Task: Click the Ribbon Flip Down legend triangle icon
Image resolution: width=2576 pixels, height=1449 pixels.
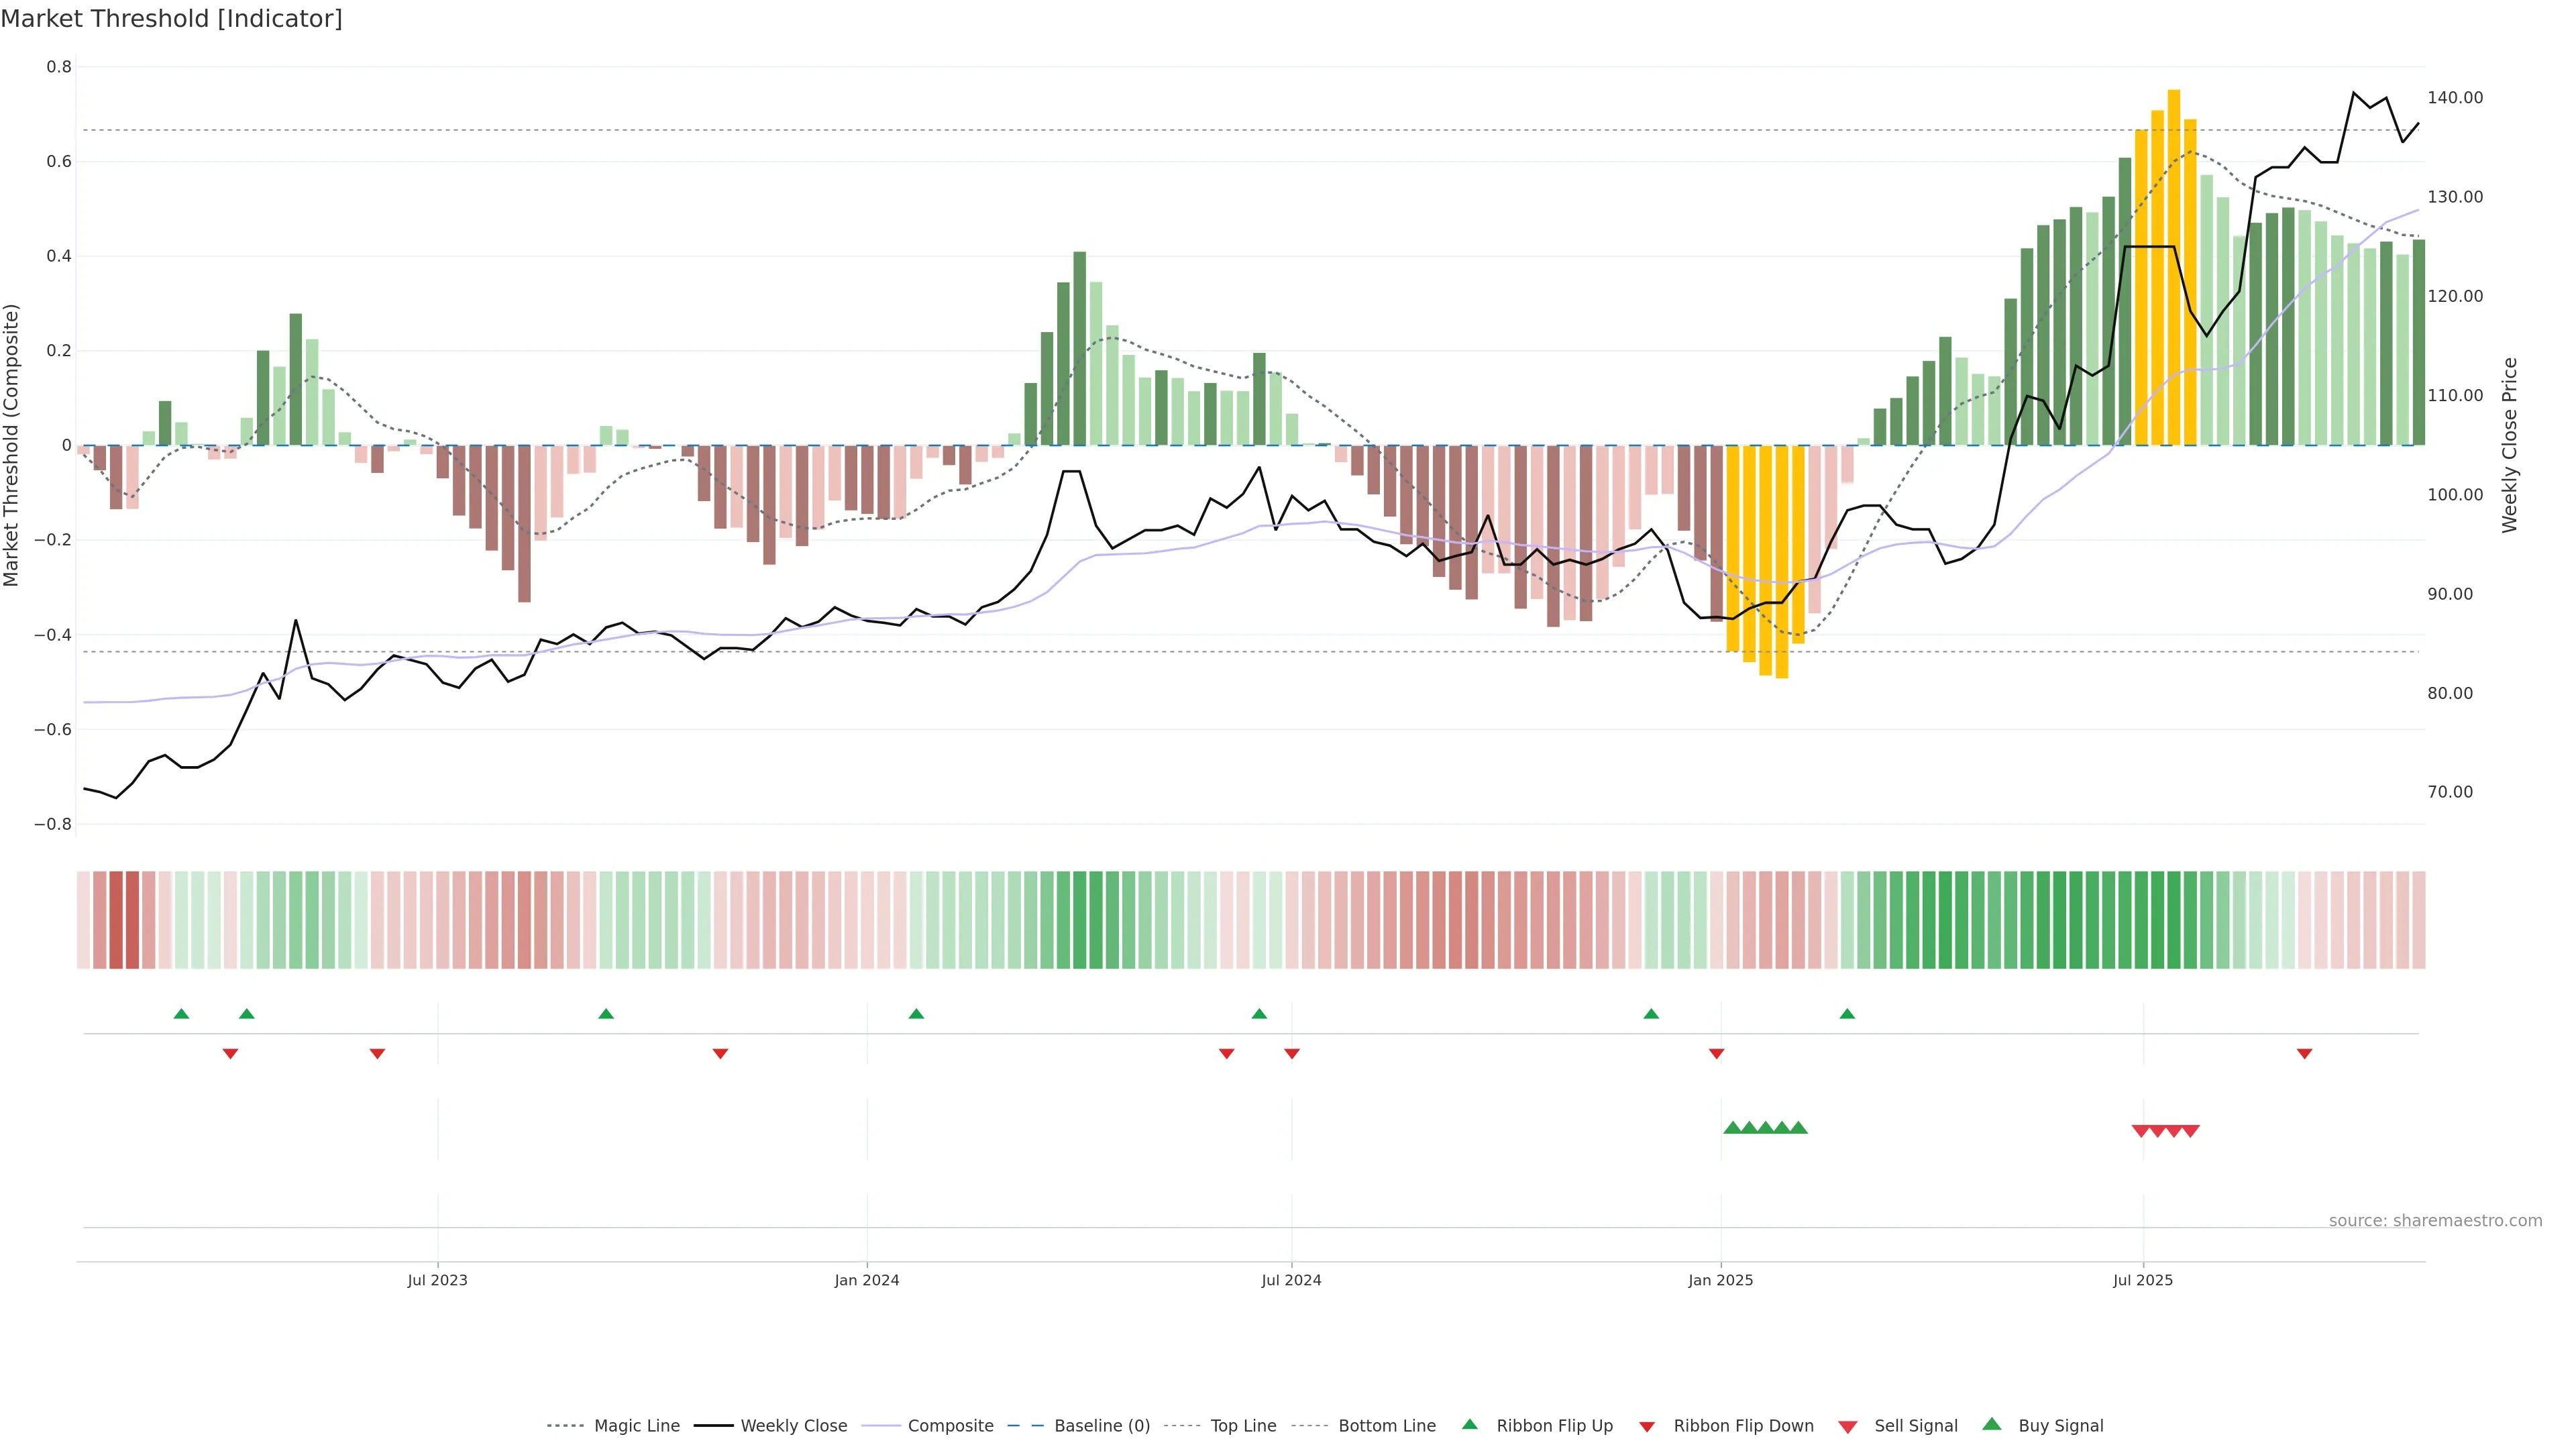Action: (1647, 1427)
